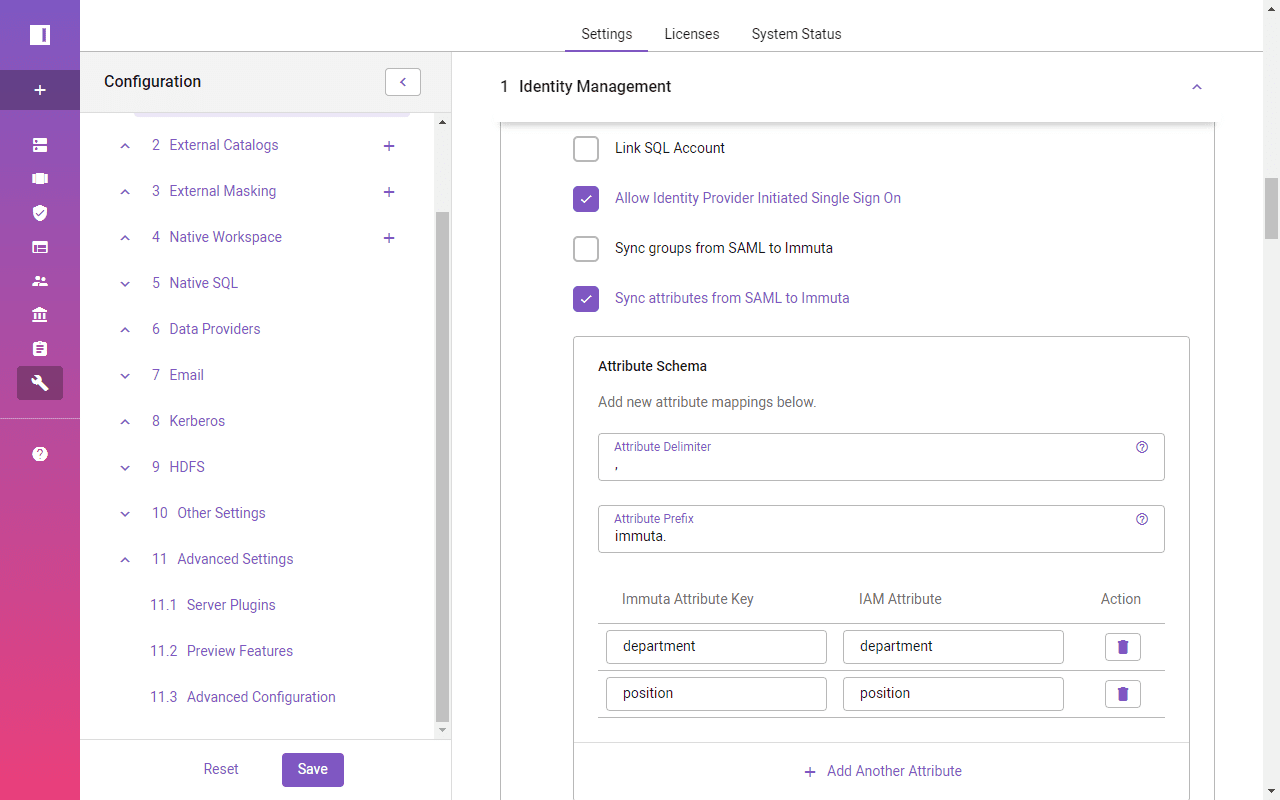The height and width of the screenshot is (800, 1280).
Task: Toggle Native Workspace tree chevron
Action: pyautogui.click(x=125, y=238)
